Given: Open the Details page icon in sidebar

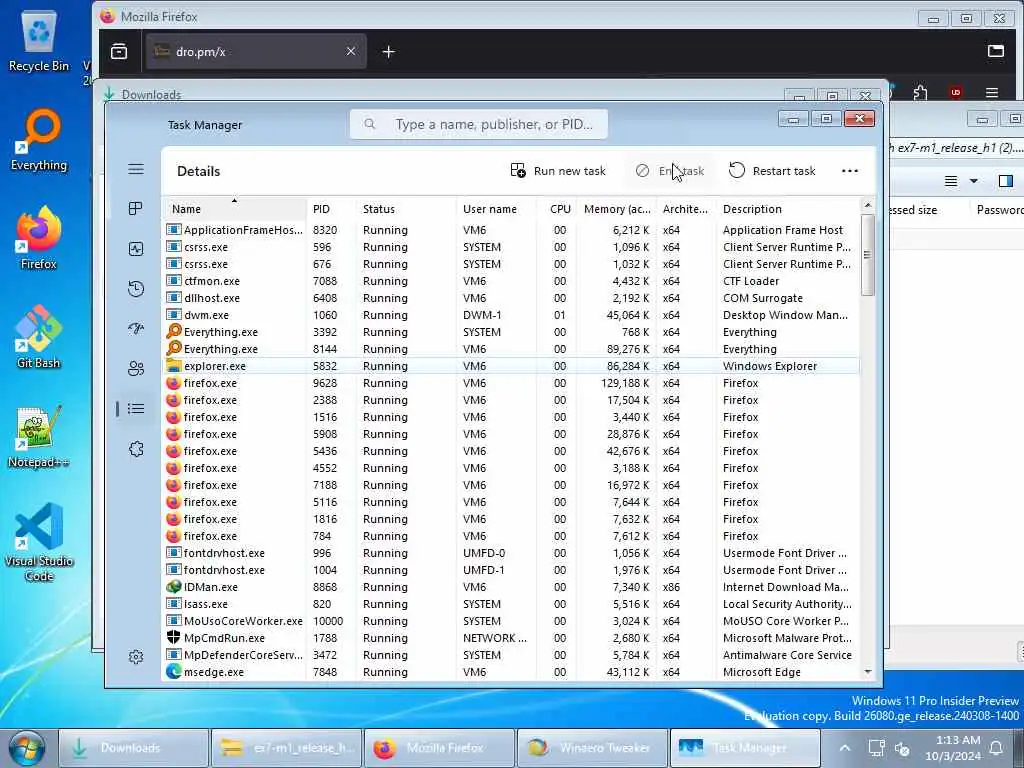Looking at the screenshot, I should pos(136,409).
